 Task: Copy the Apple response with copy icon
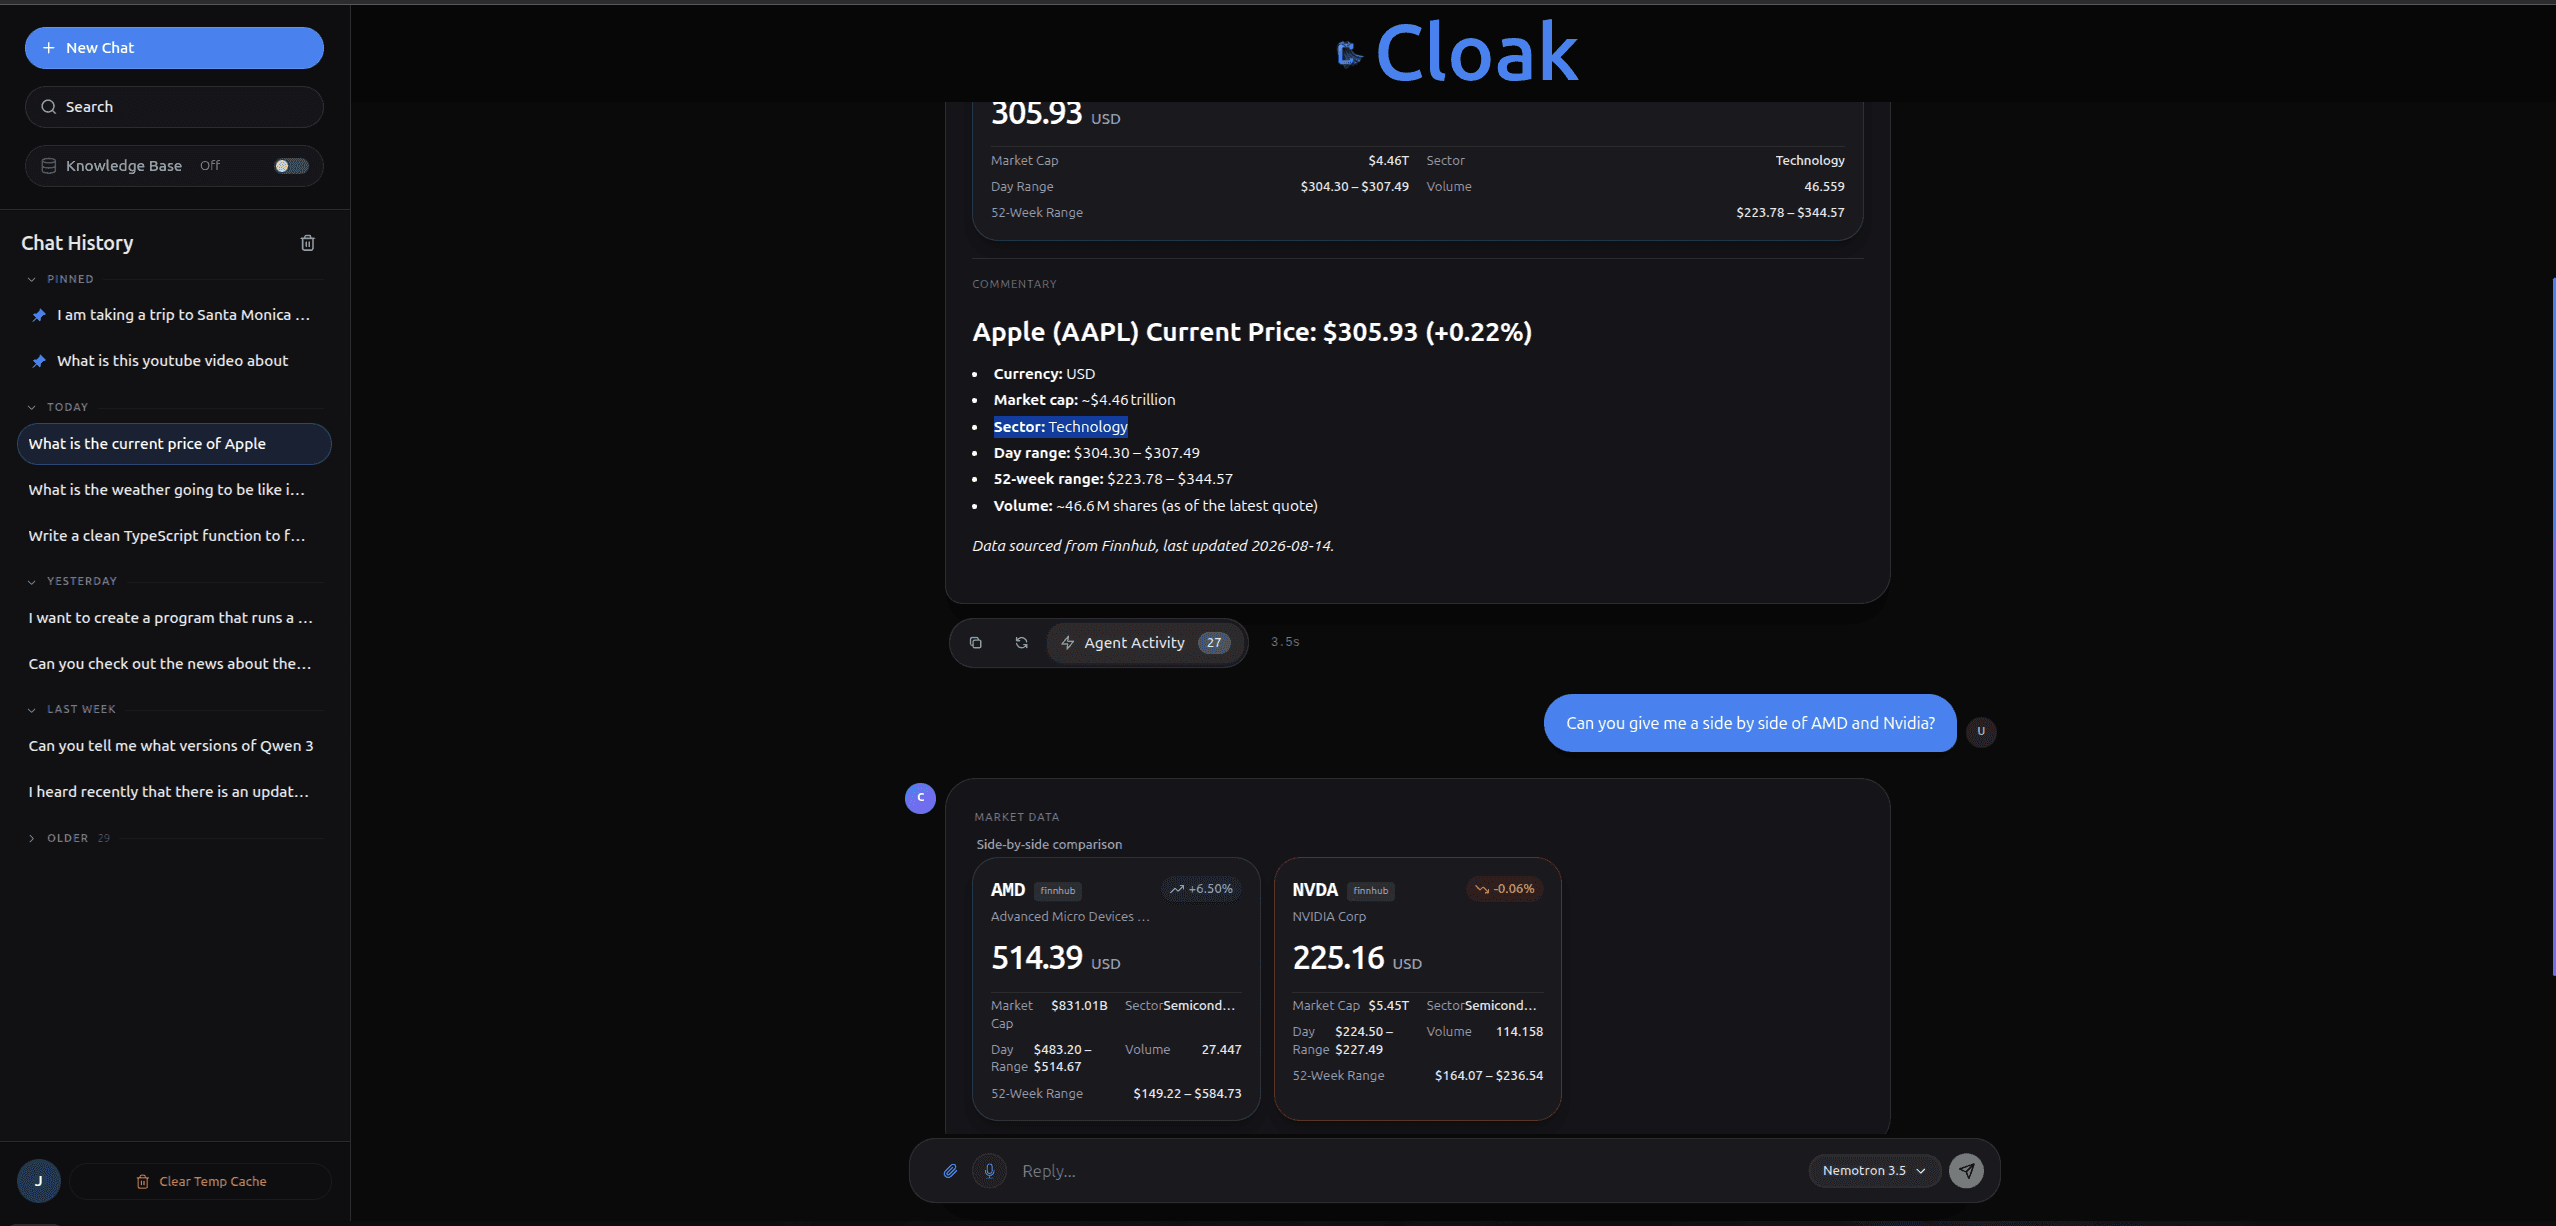click(976, 643)
